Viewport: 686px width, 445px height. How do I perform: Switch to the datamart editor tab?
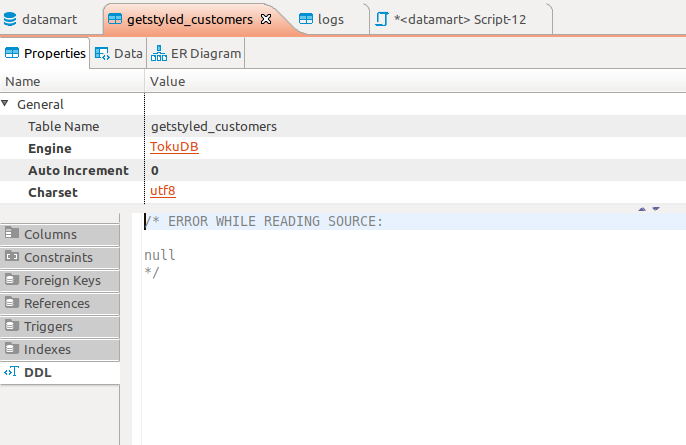pos(40,19)
